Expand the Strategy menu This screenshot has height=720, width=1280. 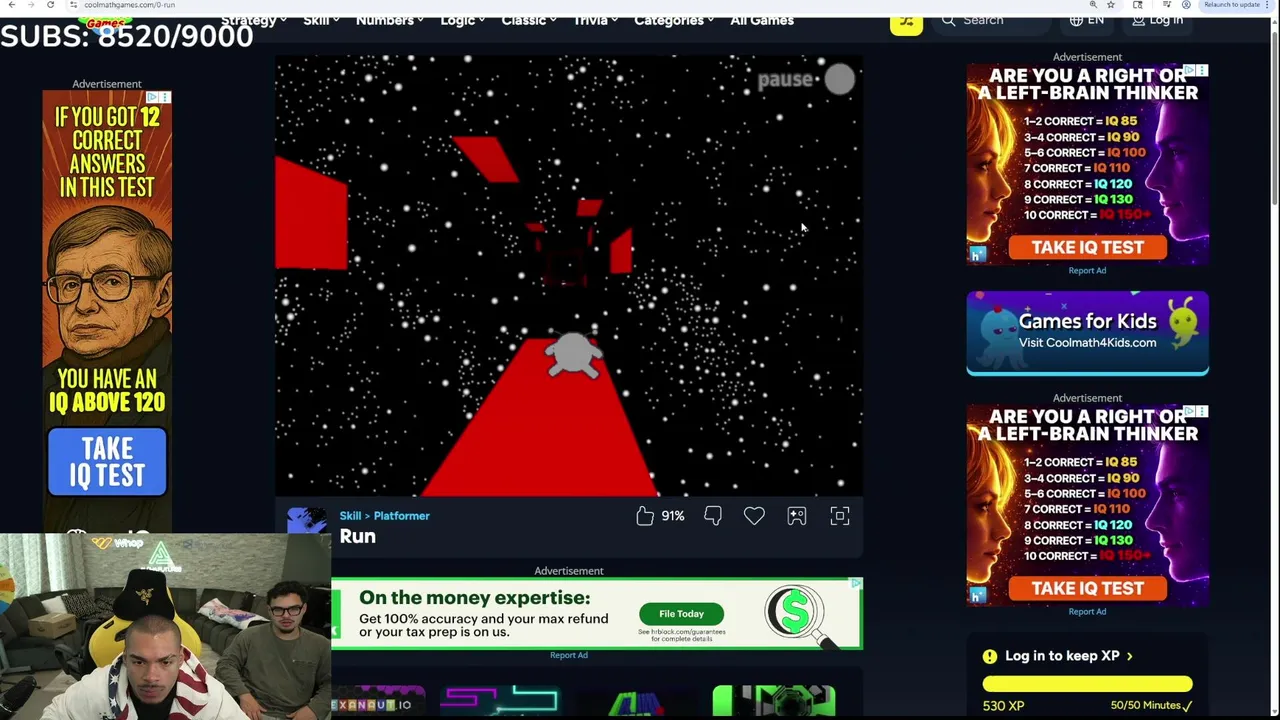[x=254, y=20]
